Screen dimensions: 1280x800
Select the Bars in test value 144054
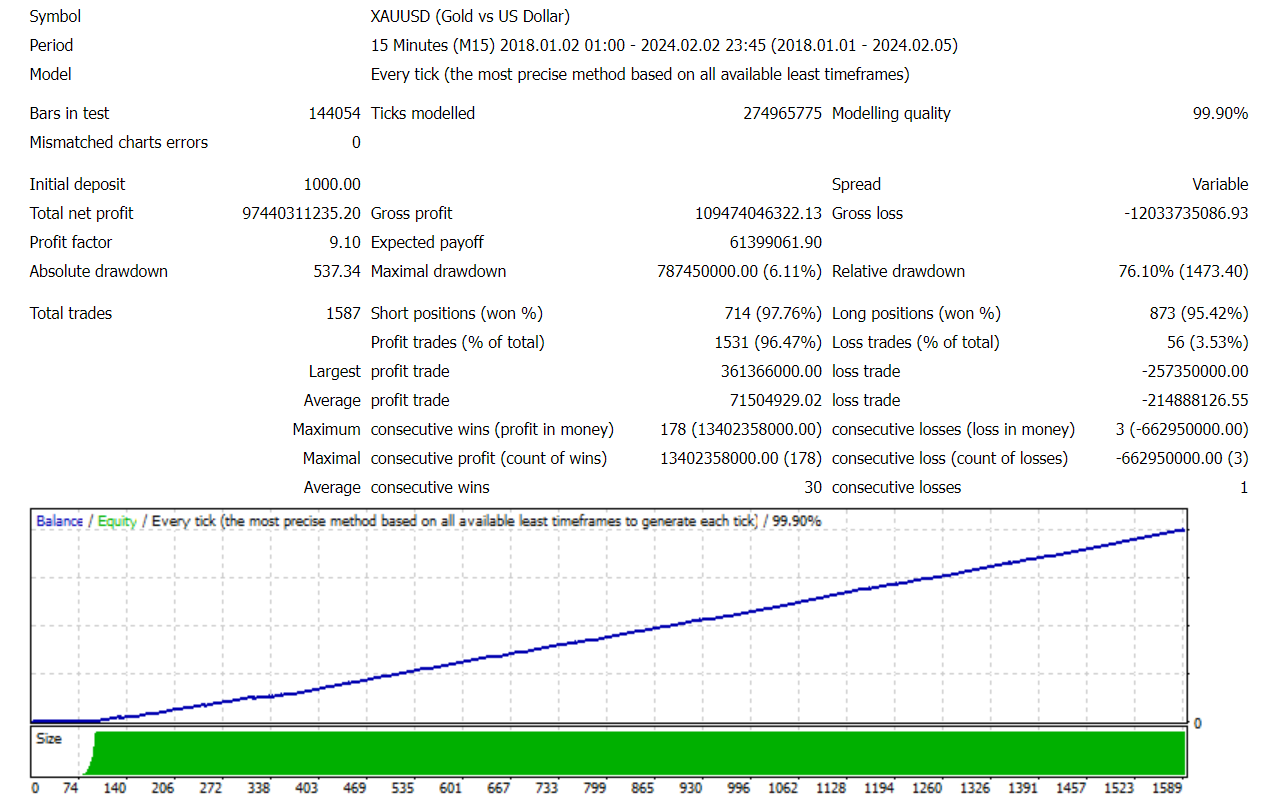coord(334,113)
